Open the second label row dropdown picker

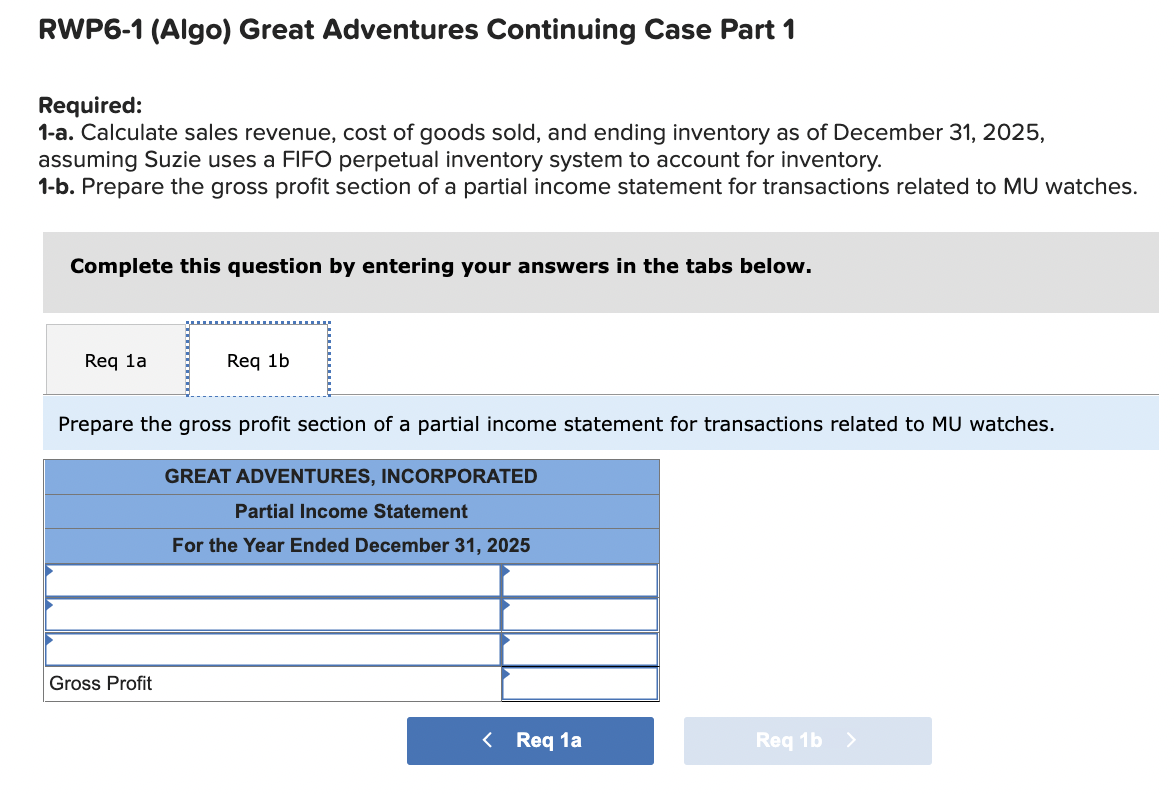pos(47,606)
